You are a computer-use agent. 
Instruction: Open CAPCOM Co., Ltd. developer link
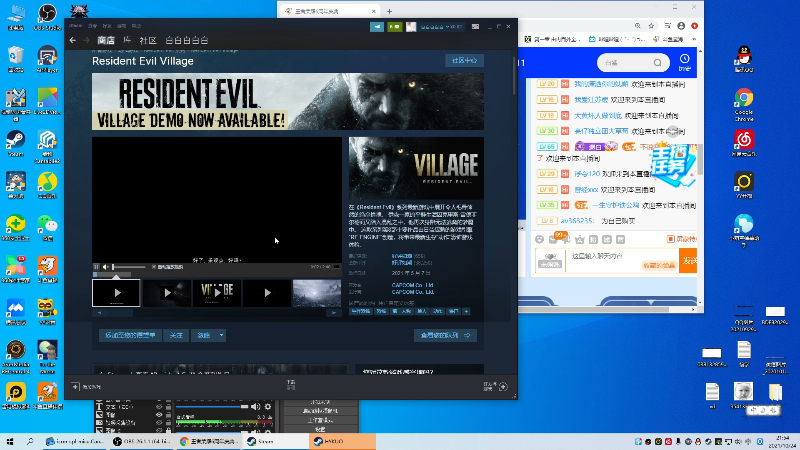click(x=412, y=285)
